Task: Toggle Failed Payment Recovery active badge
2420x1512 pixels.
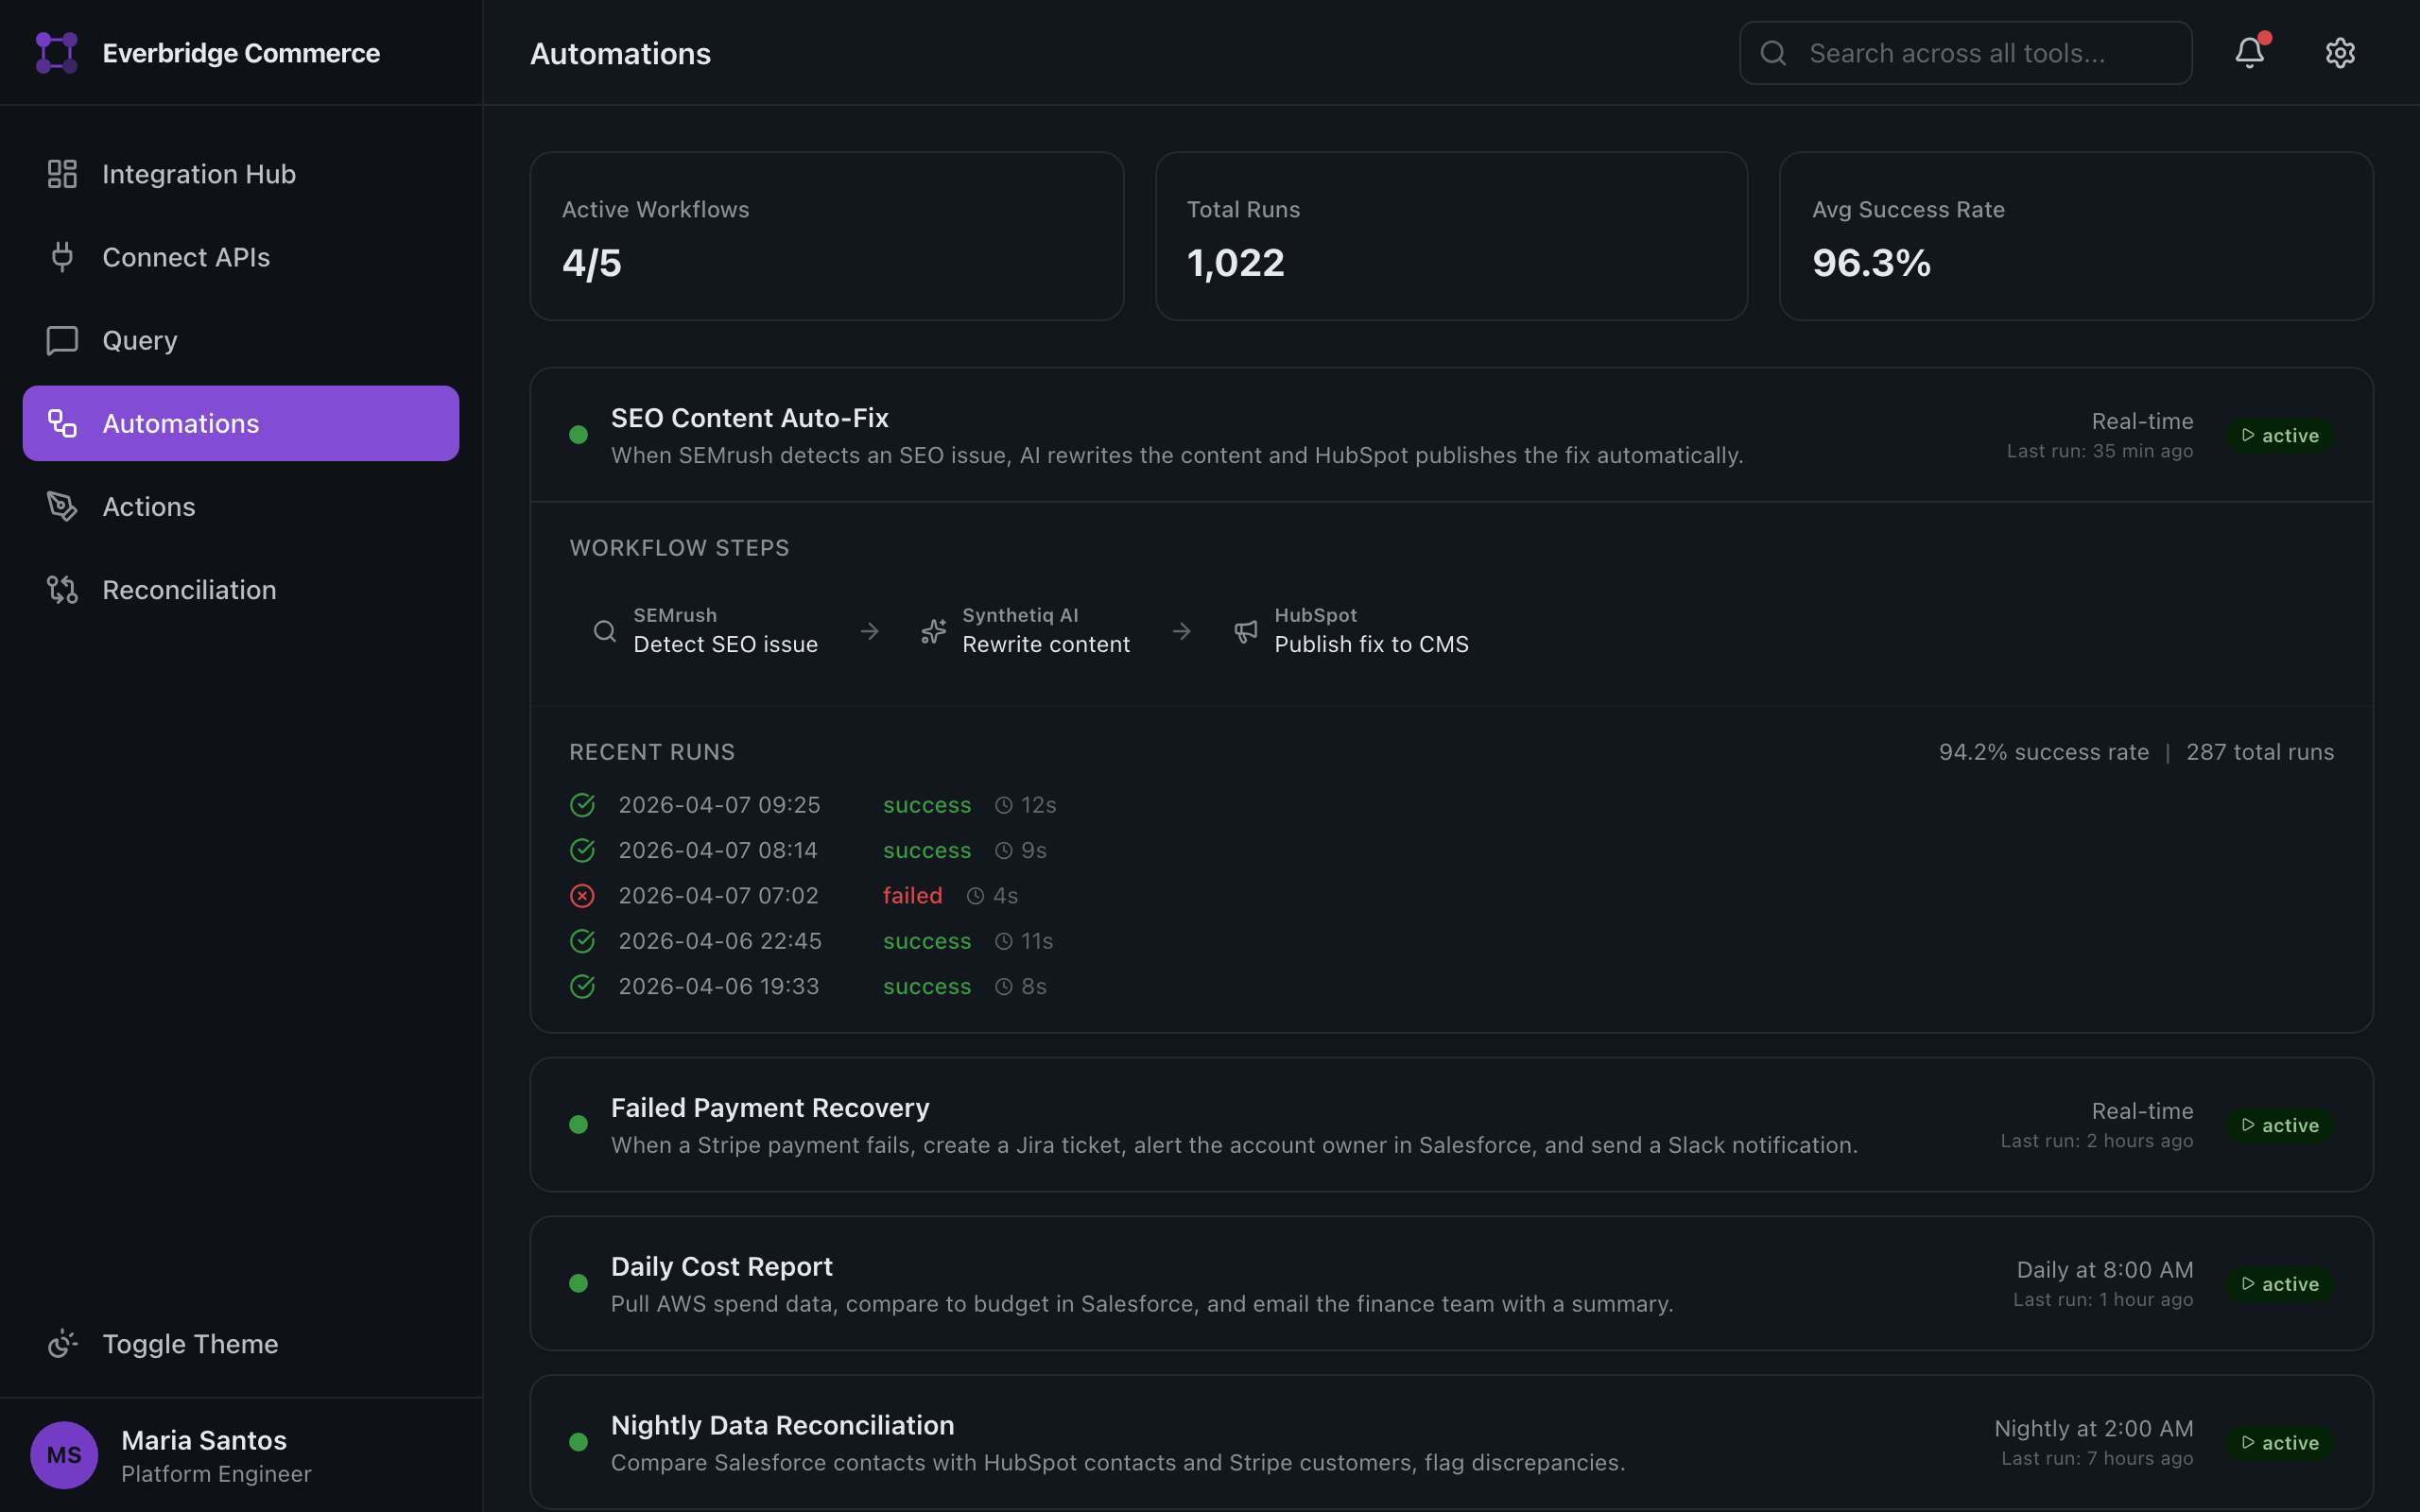Action: pos(2280,1124)
